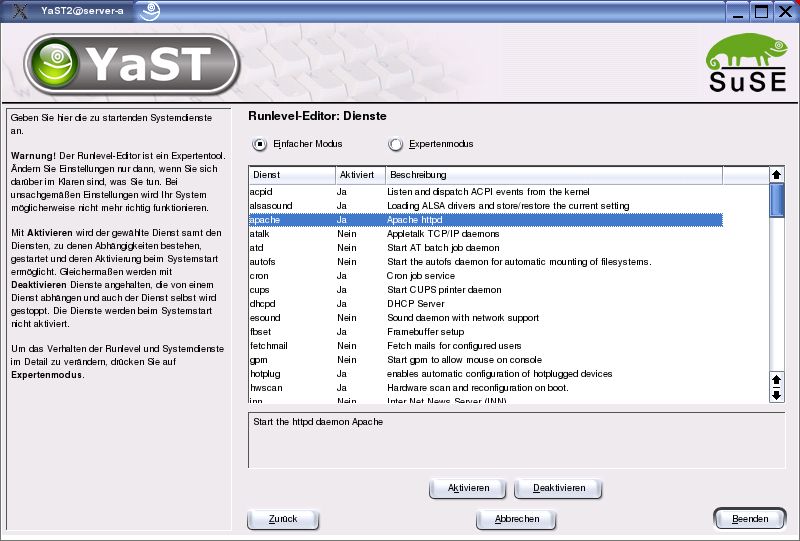Viewport: 800px width, 541px height.
Task: Click 'Start AT batch job daemon' description
Action: tap(443, 248)
